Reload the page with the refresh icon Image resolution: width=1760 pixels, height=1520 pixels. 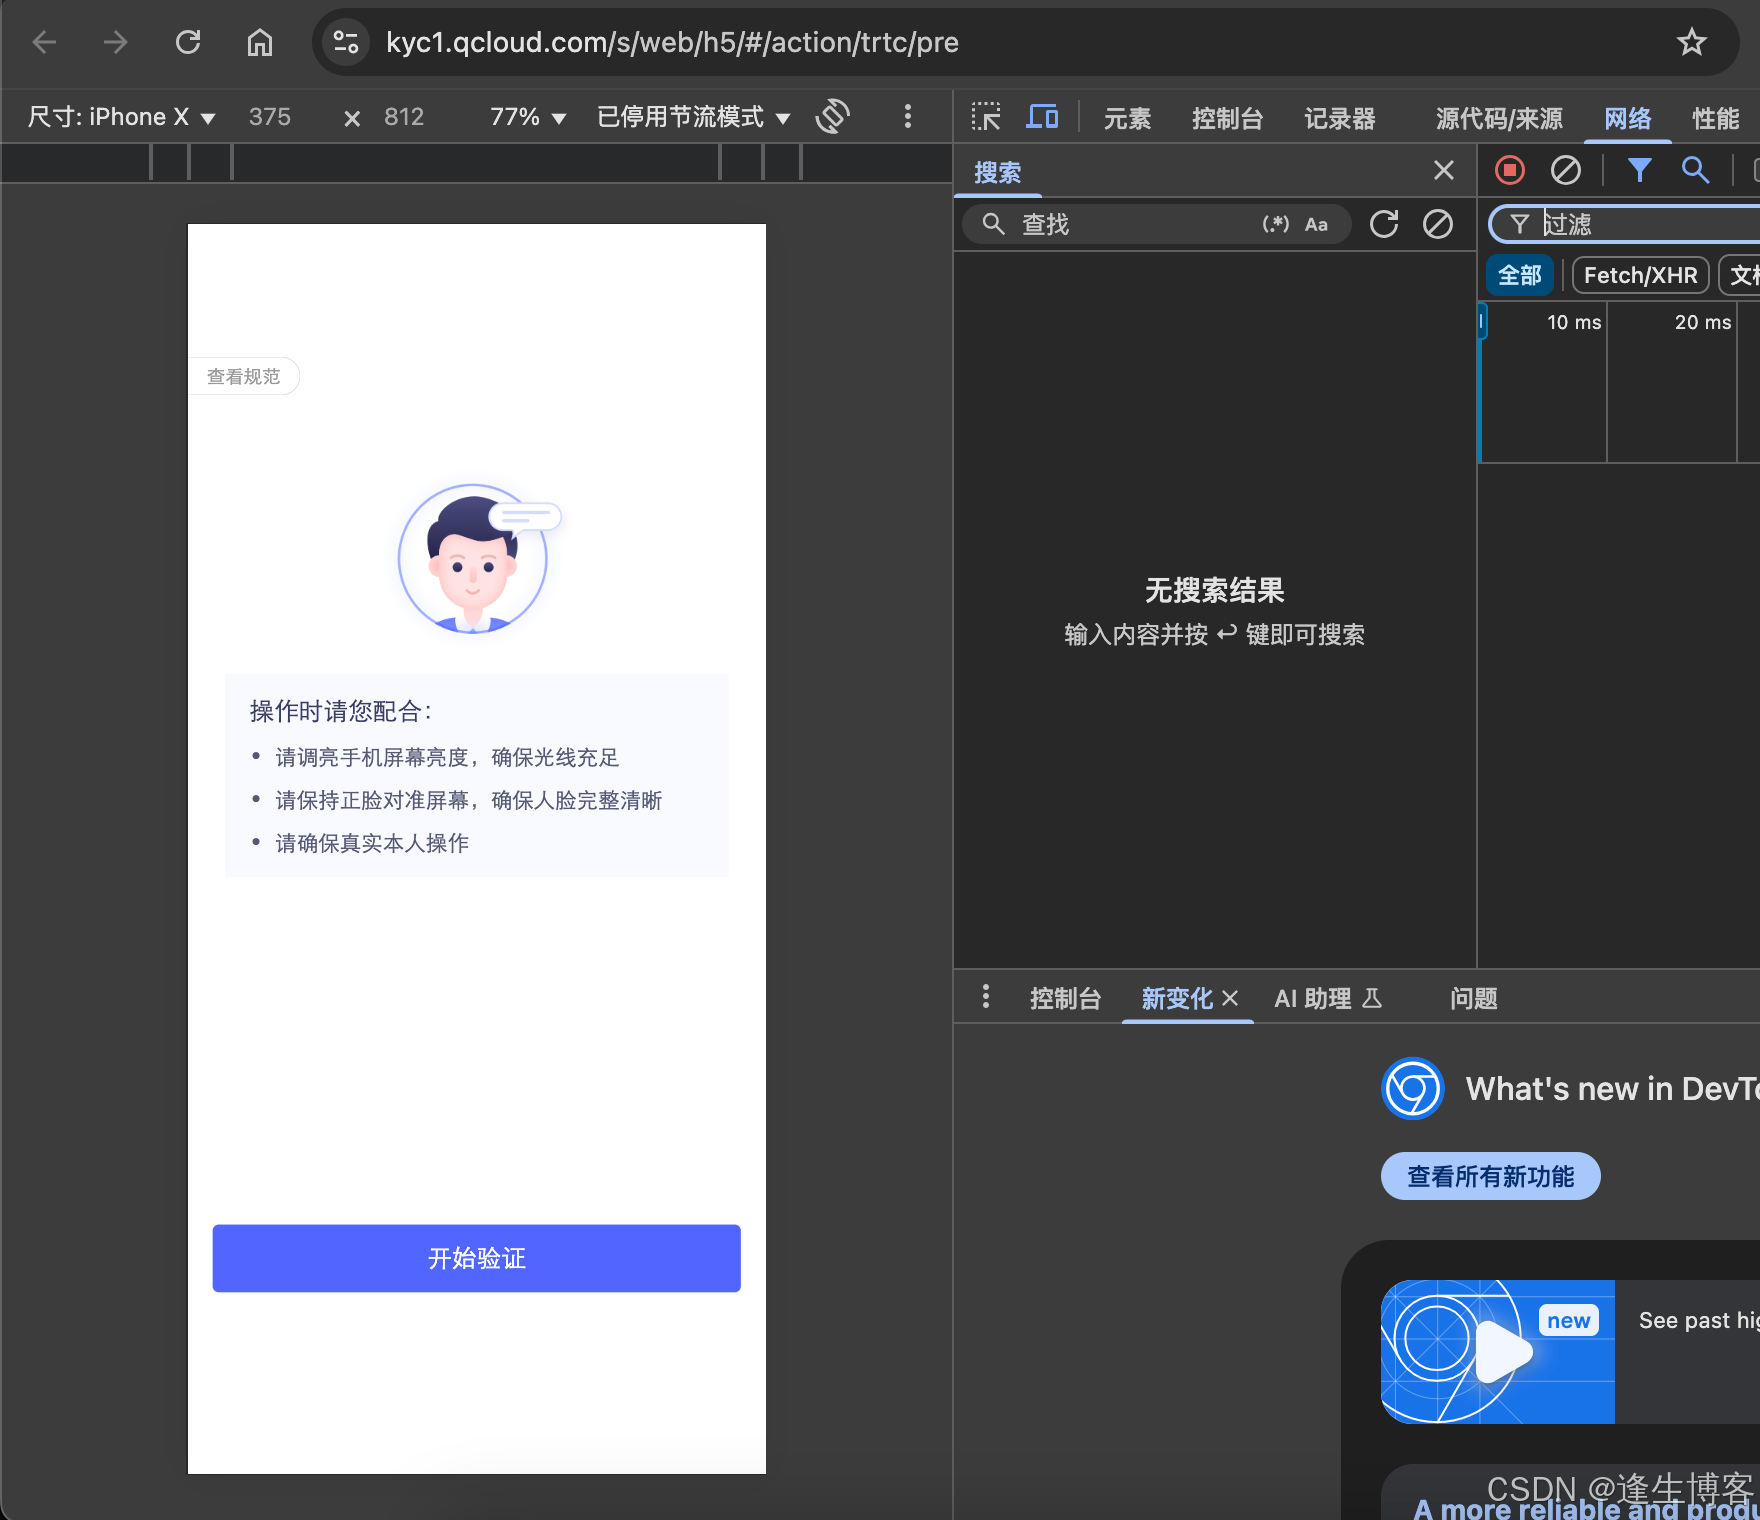[x=188, y=42]
